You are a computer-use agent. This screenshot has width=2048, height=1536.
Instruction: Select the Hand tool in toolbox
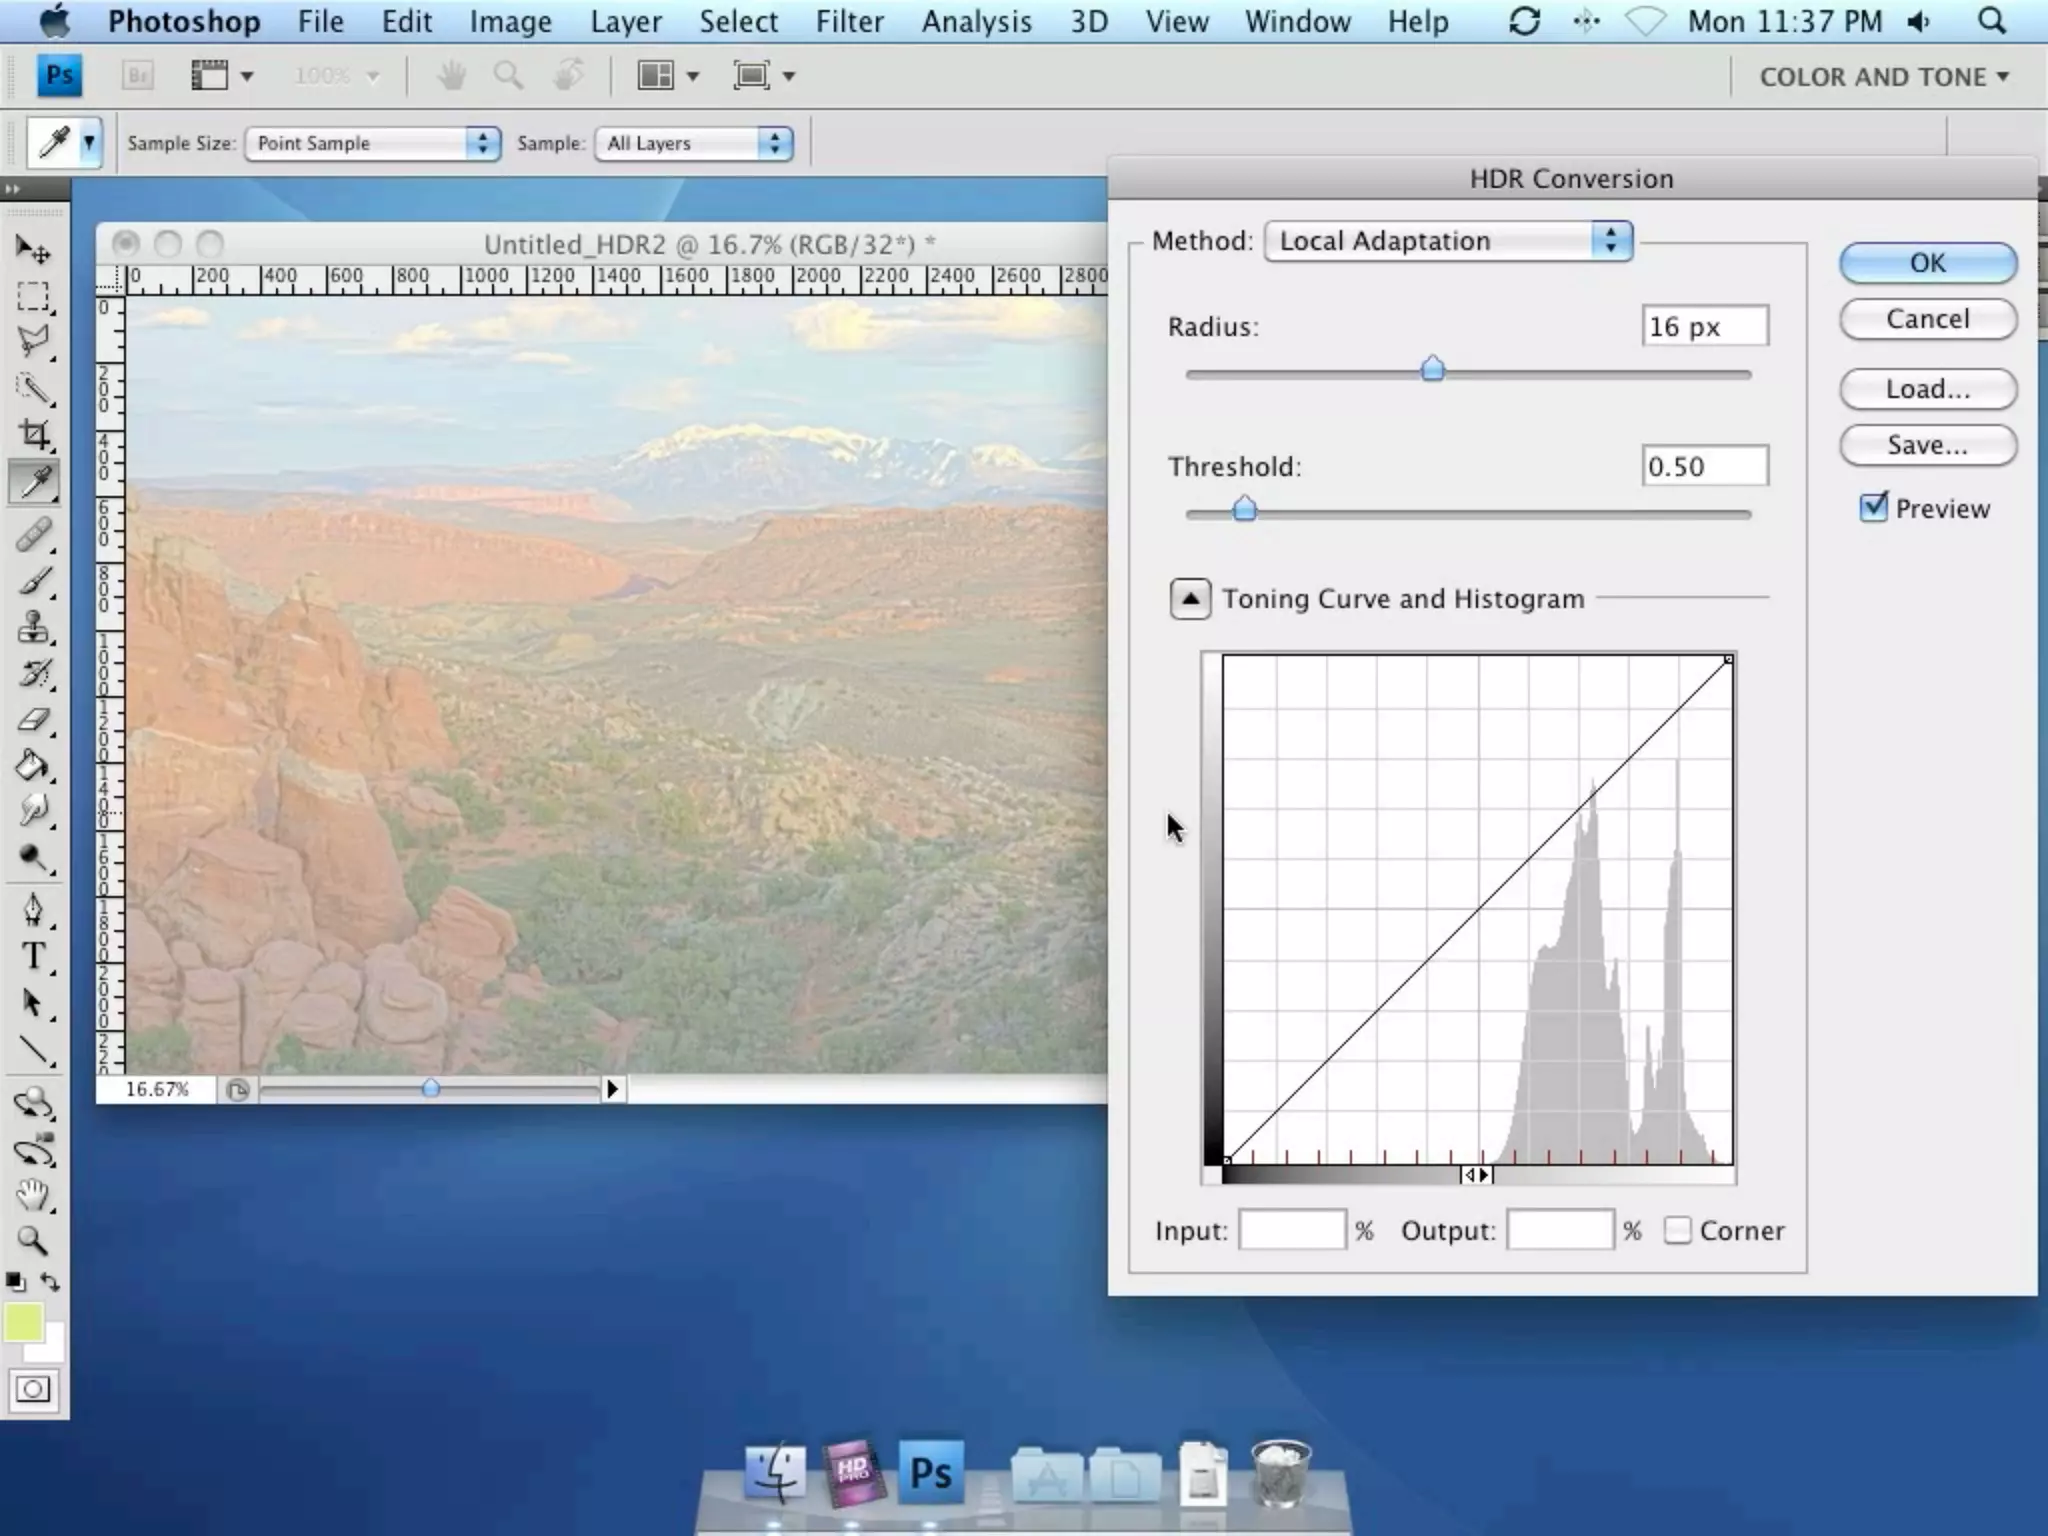pyautogui.click(x=33, y=1194)
